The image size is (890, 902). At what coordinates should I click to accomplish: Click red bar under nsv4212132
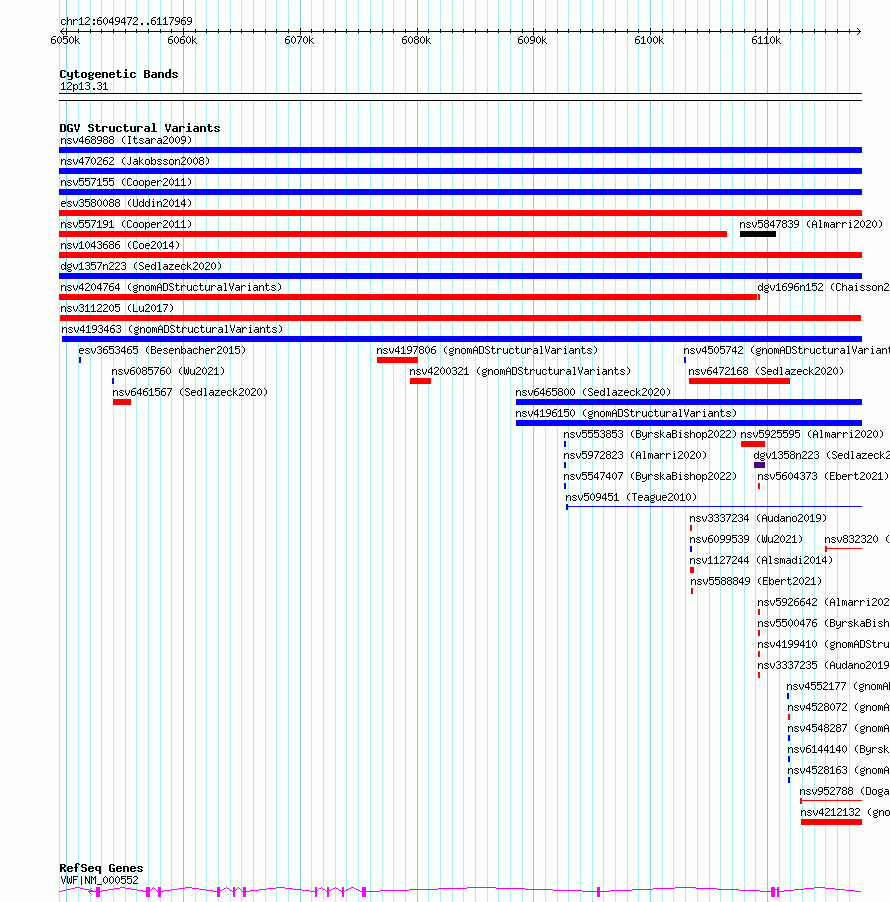pos(831,822)
